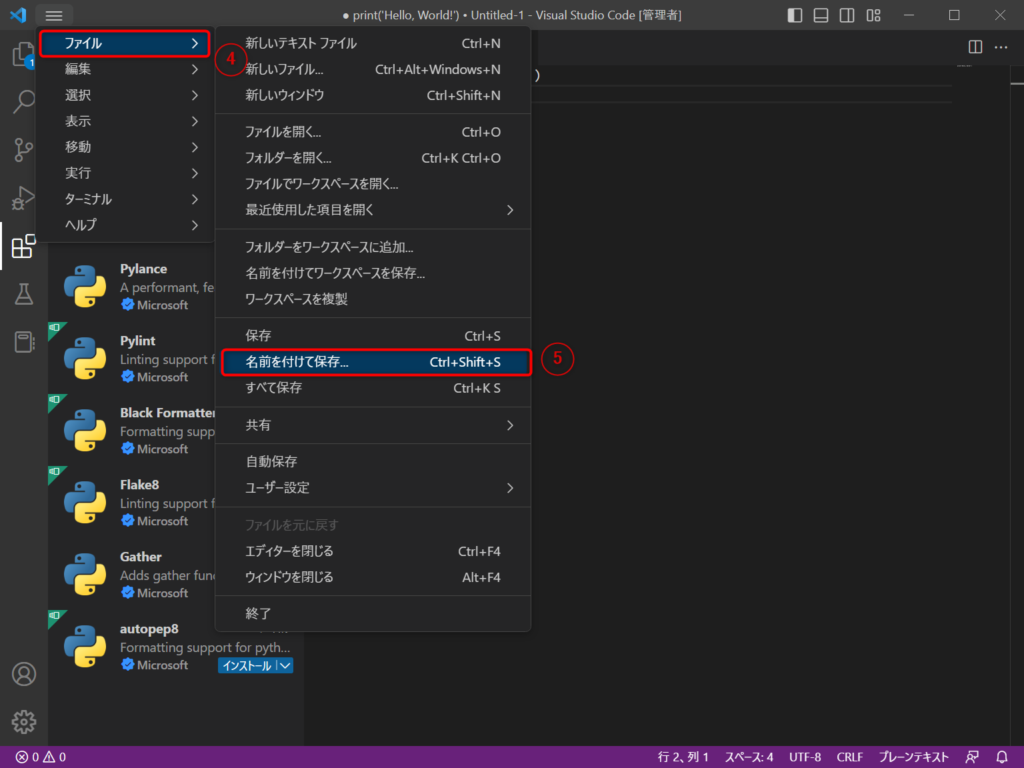Screen dimensions: 1024x768
Task: Expand the ファイル menu
Action: 124,43
